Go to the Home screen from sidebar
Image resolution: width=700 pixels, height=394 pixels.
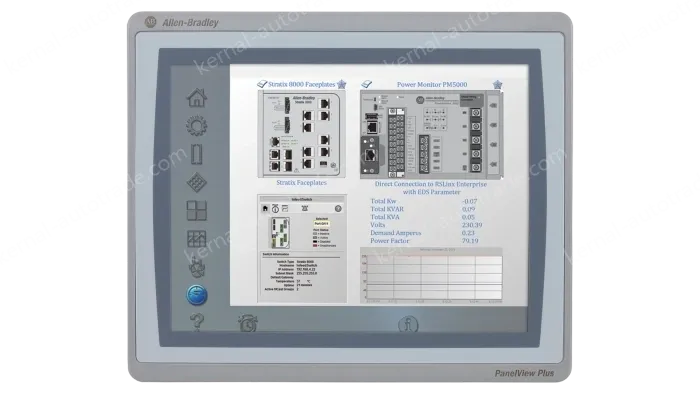(197, 98)
